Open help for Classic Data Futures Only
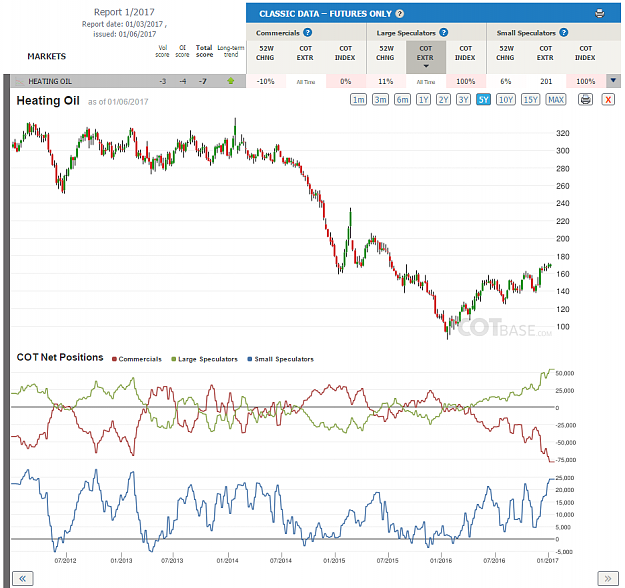The width and height of the screenshot is (625, 588). [x=400, y=14]
